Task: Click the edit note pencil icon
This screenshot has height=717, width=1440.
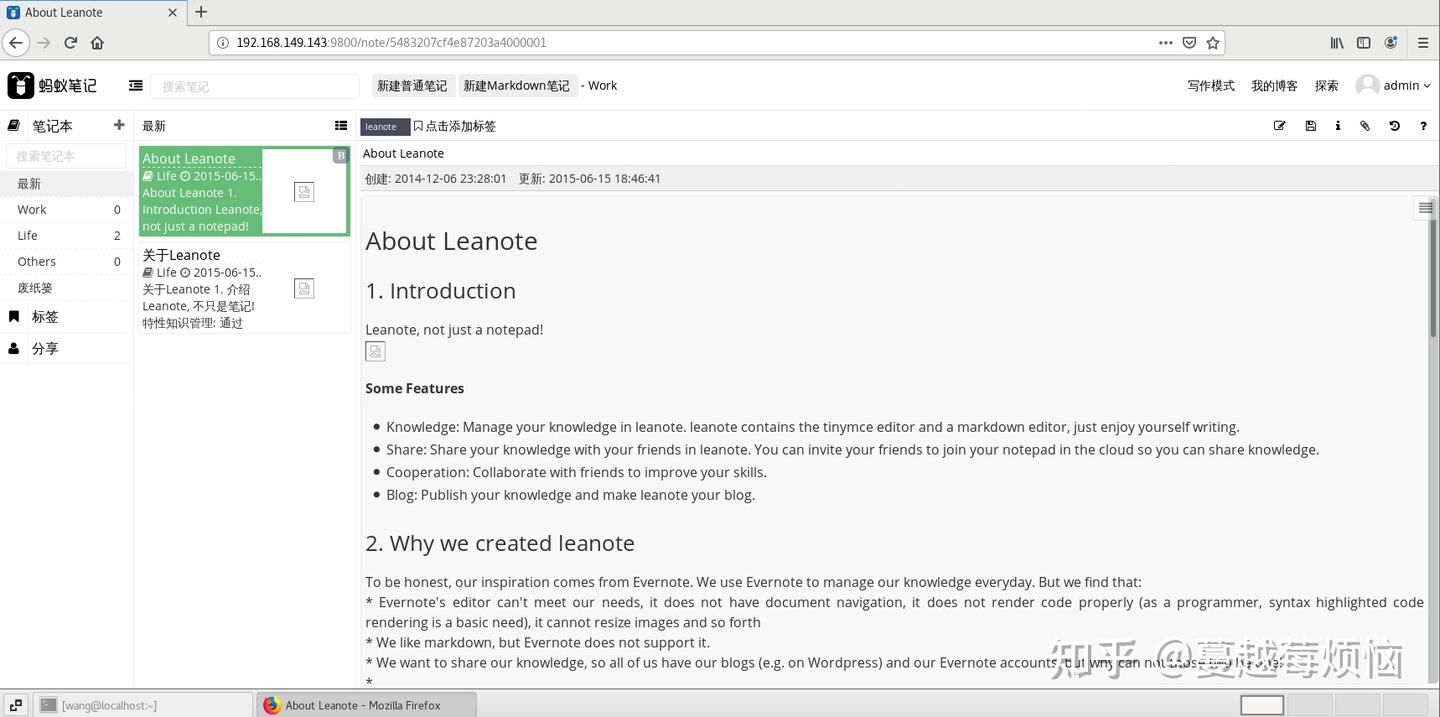Action: [x=1279, y=126]
